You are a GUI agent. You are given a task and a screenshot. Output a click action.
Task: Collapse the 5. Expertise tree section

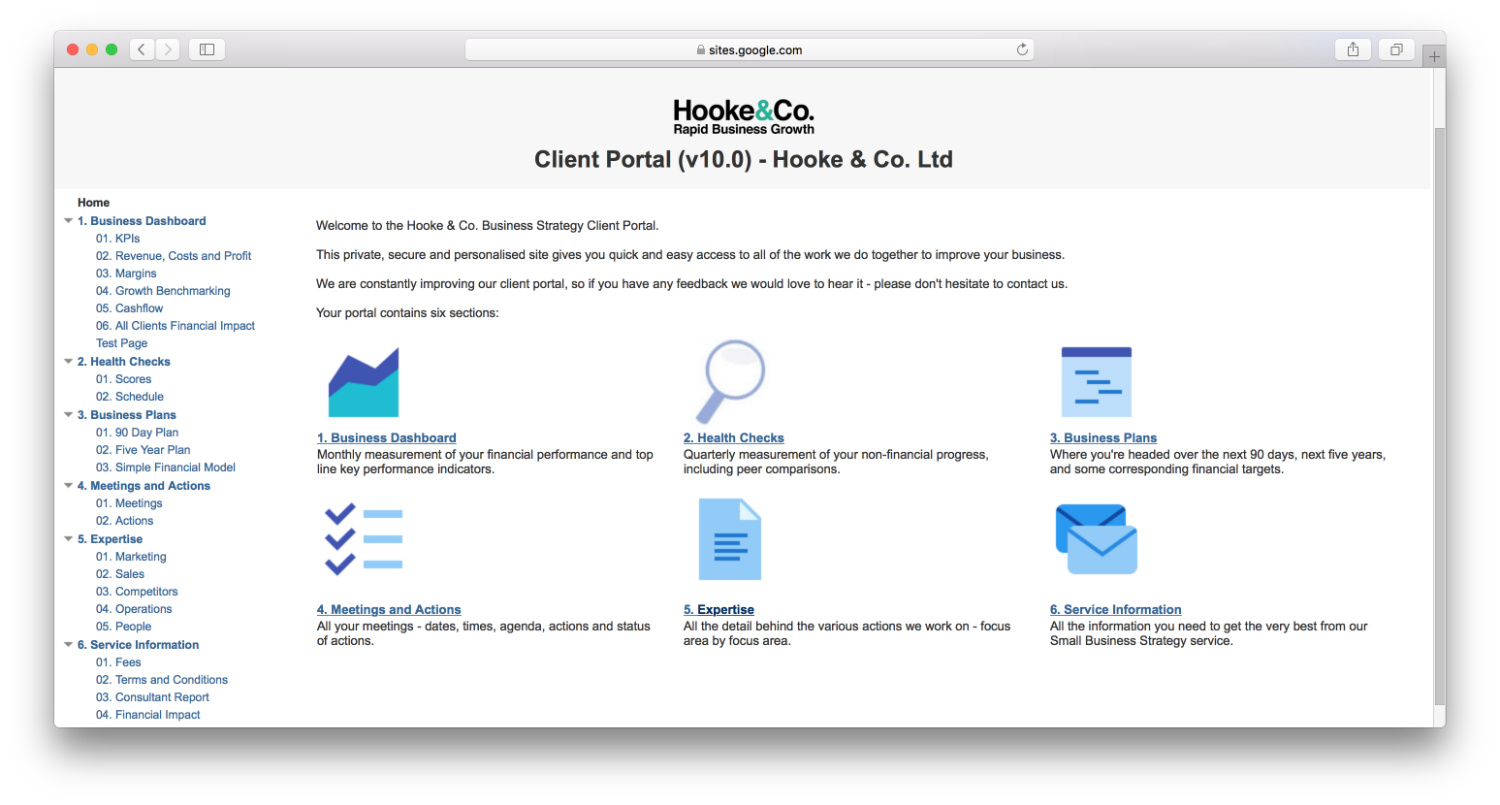[x=68, y=539]
